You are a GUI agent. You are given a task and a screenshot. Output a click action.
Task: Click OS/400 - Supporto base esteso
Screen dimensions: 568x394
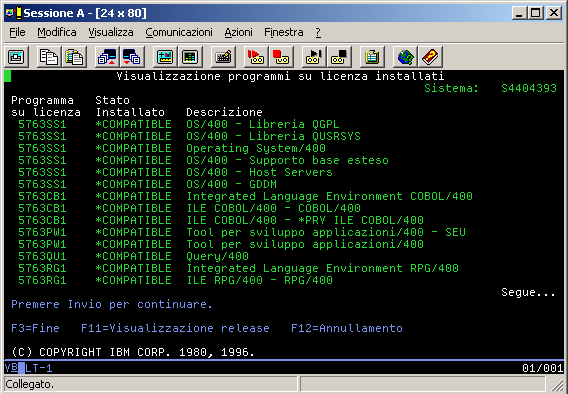tap(287, 160)
